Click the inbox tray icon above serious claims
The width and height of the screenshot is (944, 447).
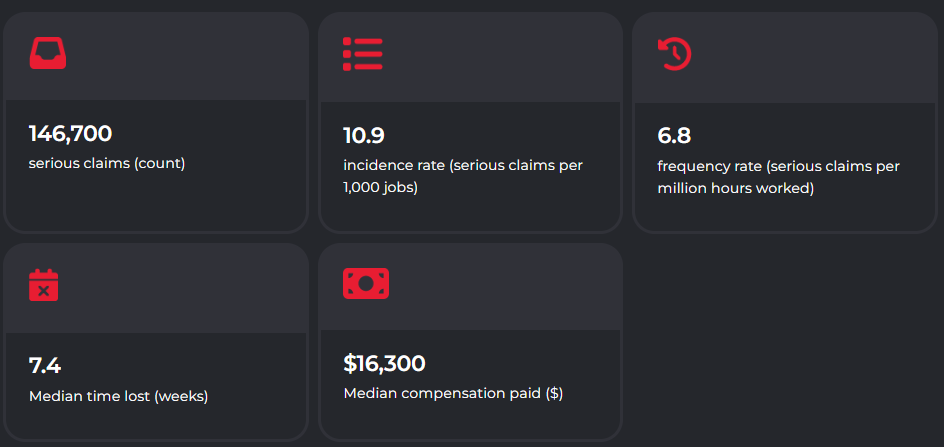[48, 53]
